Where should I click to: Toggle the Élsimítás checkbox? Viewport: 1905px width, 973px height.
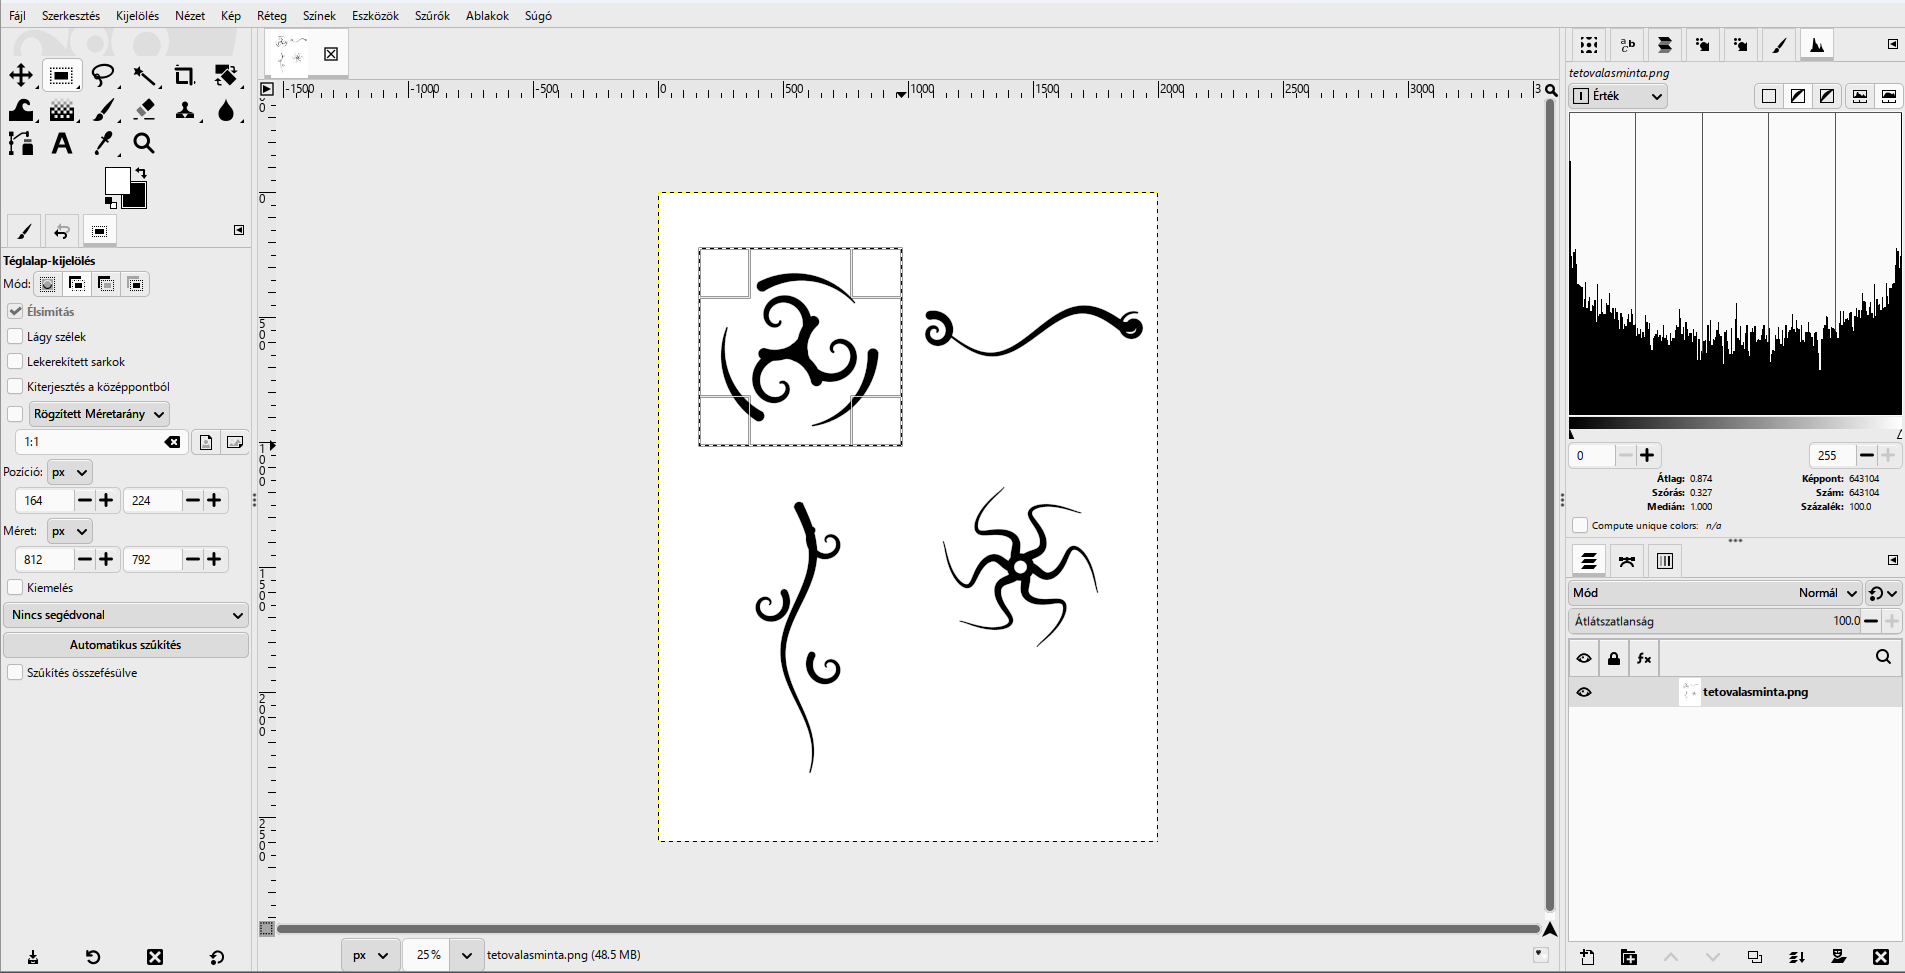[x=15, y=311]
